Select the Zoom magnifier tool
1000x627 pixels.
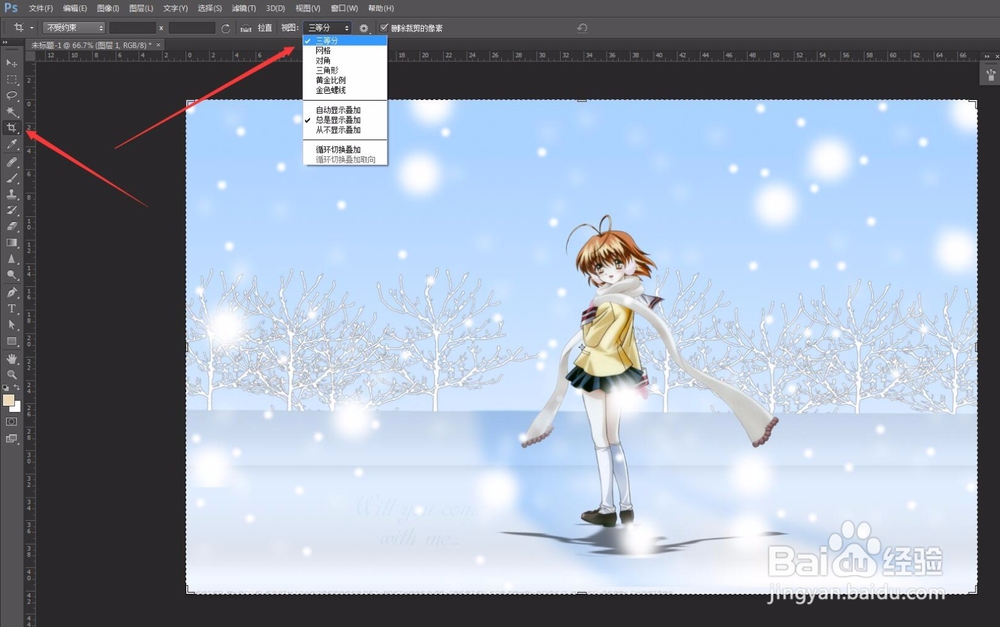click(x=11, y=374)
